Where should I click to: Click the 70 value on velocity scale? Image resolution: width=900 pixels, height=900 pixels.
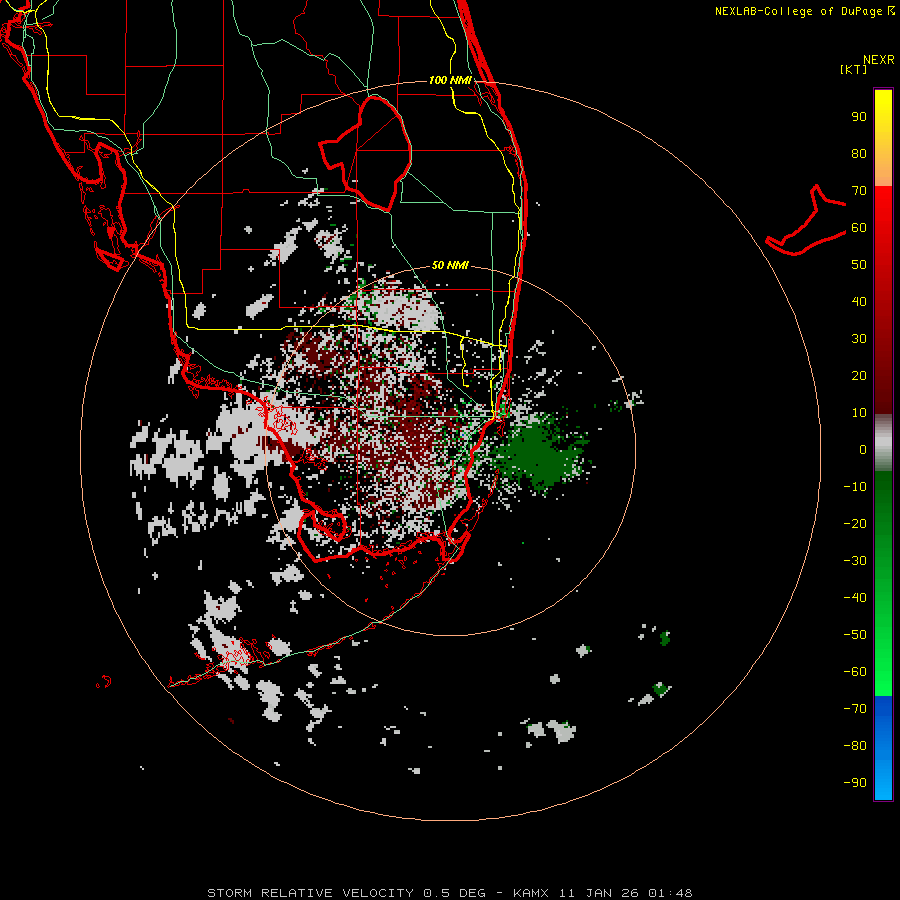coord(859,191)
